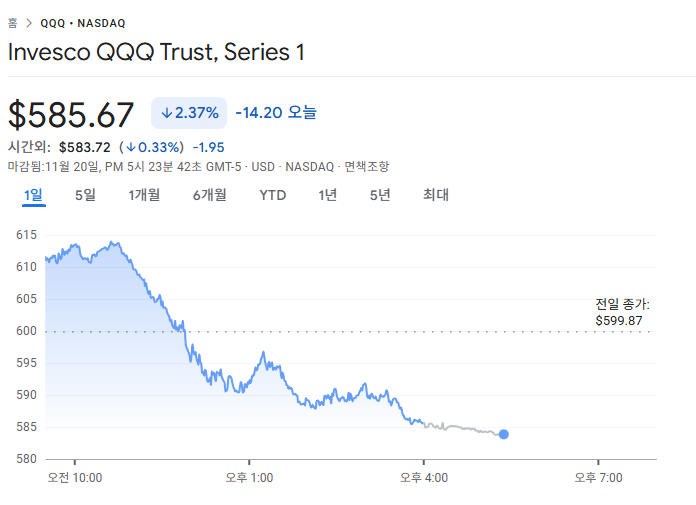This screenshot has height=505, width=696.
Task: Open the QQQ • NASDAQ breadcrumb
Action: point(83,23)
